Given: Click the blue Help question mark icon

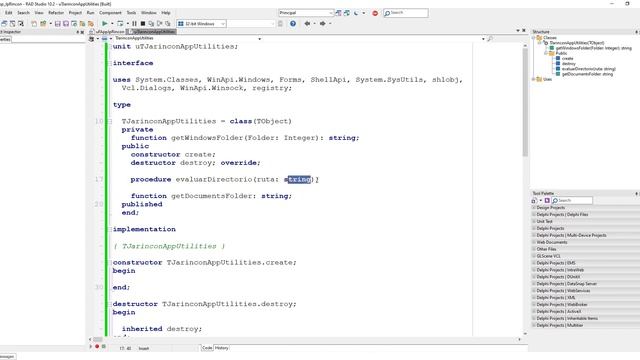Looking at the screenshot, I should (x=293, y=24).
